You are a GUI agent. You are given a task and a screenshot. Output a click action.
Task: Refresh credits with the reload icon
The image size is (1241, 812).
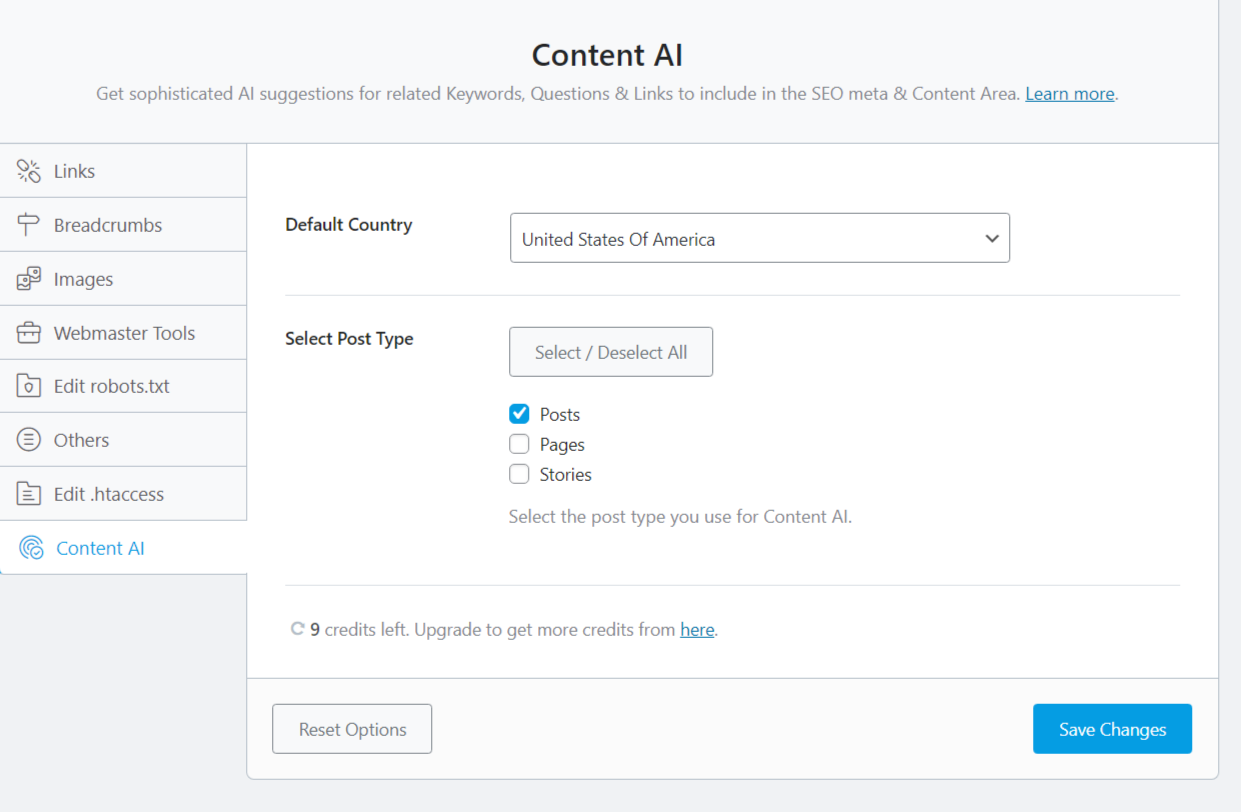pyautogui.click(x=297, y=630)
